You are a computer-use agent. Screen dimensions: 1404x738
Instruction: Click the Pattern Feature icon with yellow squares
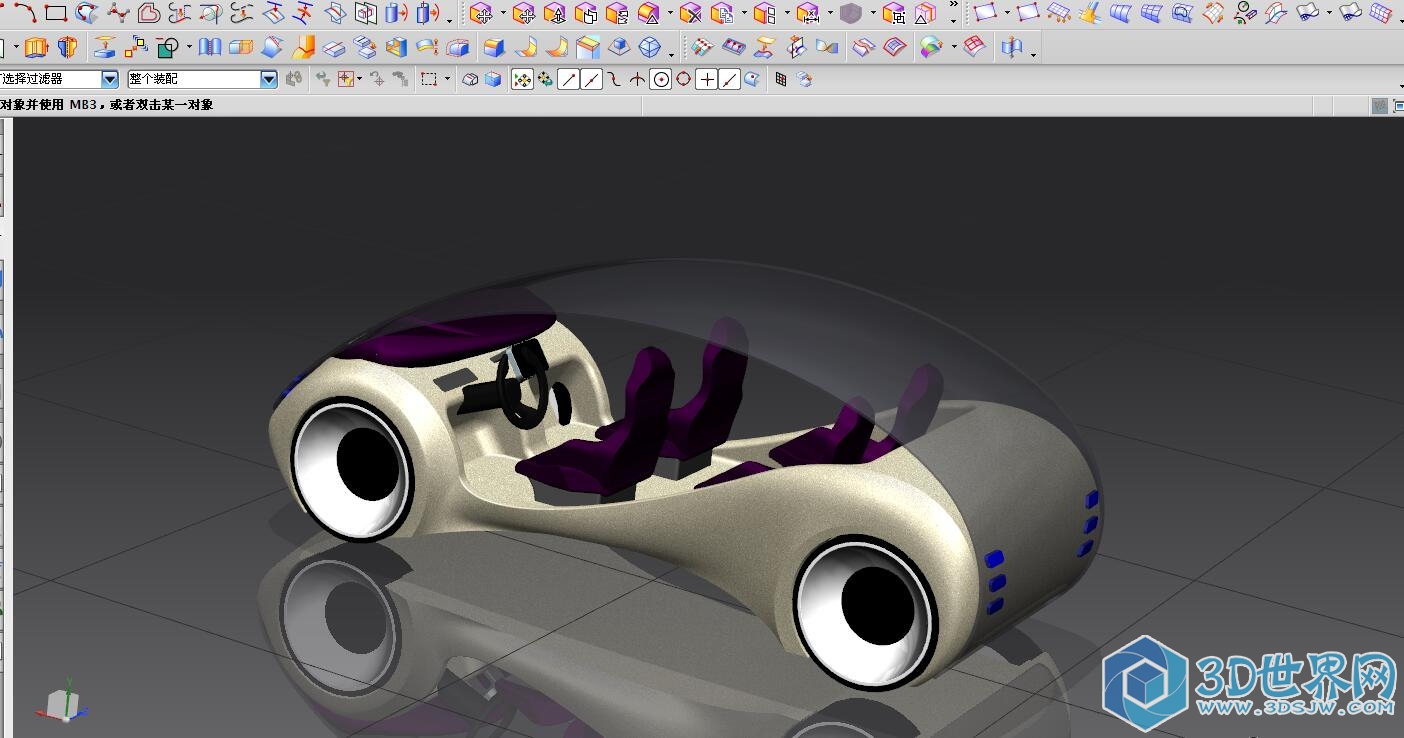[x=134, y=46]
